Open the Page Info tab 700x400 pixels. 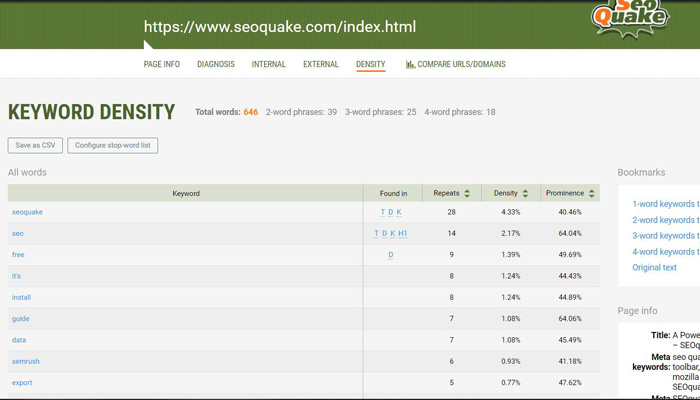[162, 64]
